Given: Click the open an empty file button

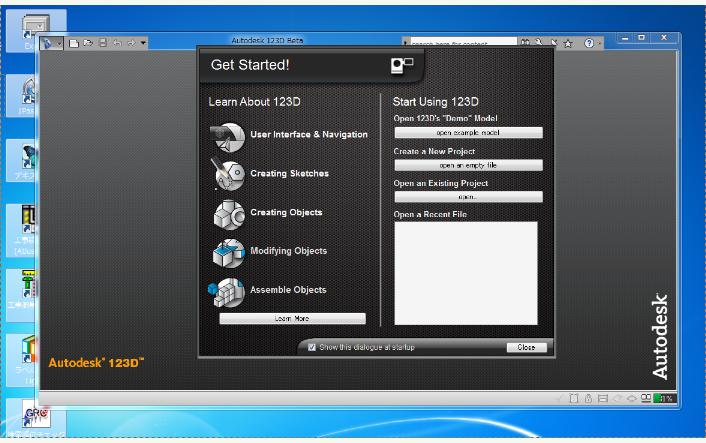Looking at the screenshot, I should point(468,165).
